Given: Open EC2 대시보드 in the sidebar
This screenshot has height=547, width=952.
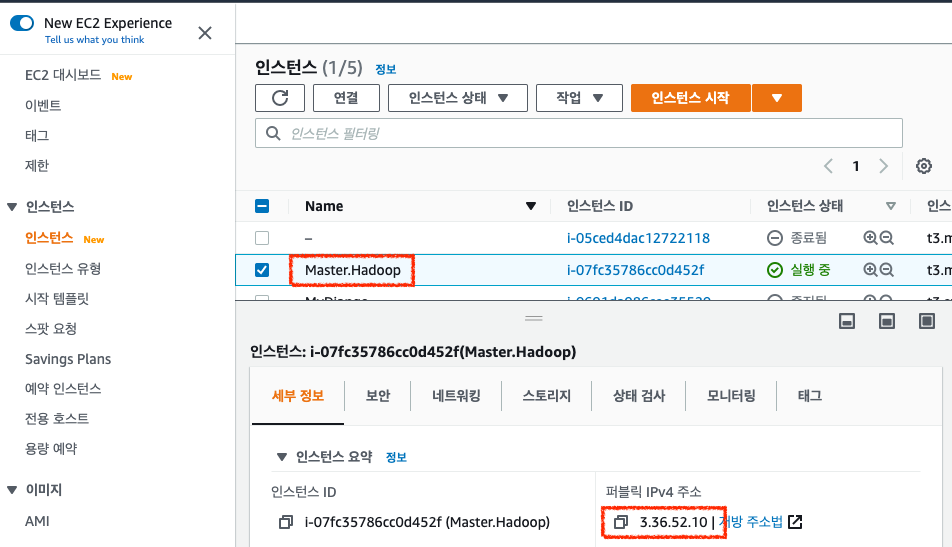Looking at the screenshot, I should 63,75.
